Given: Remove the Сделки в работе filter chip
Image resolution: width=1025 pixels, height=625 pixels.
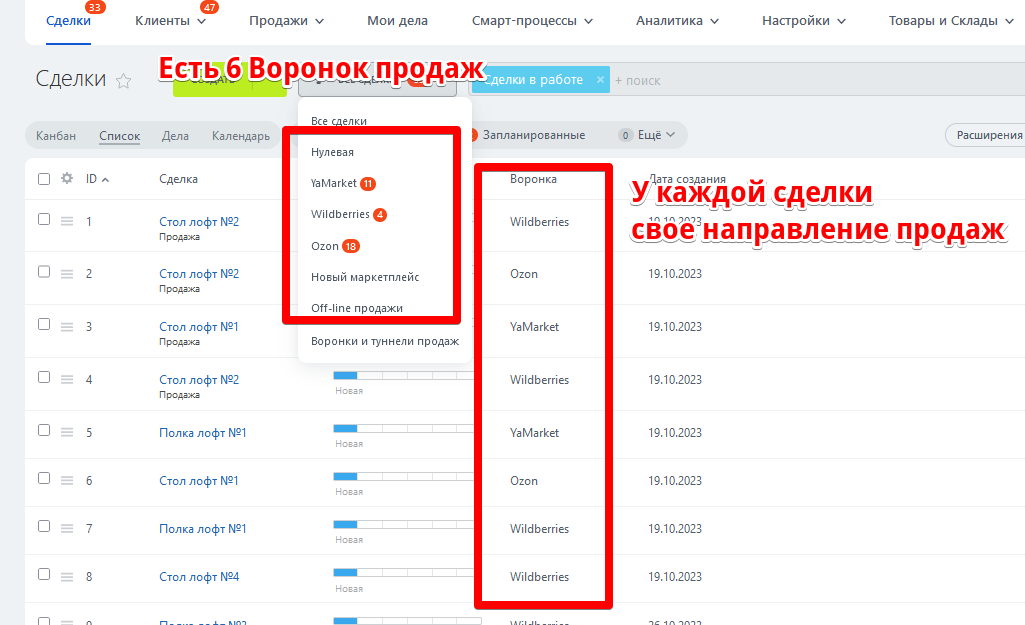Looking at the screenshot, I should 600,79.
